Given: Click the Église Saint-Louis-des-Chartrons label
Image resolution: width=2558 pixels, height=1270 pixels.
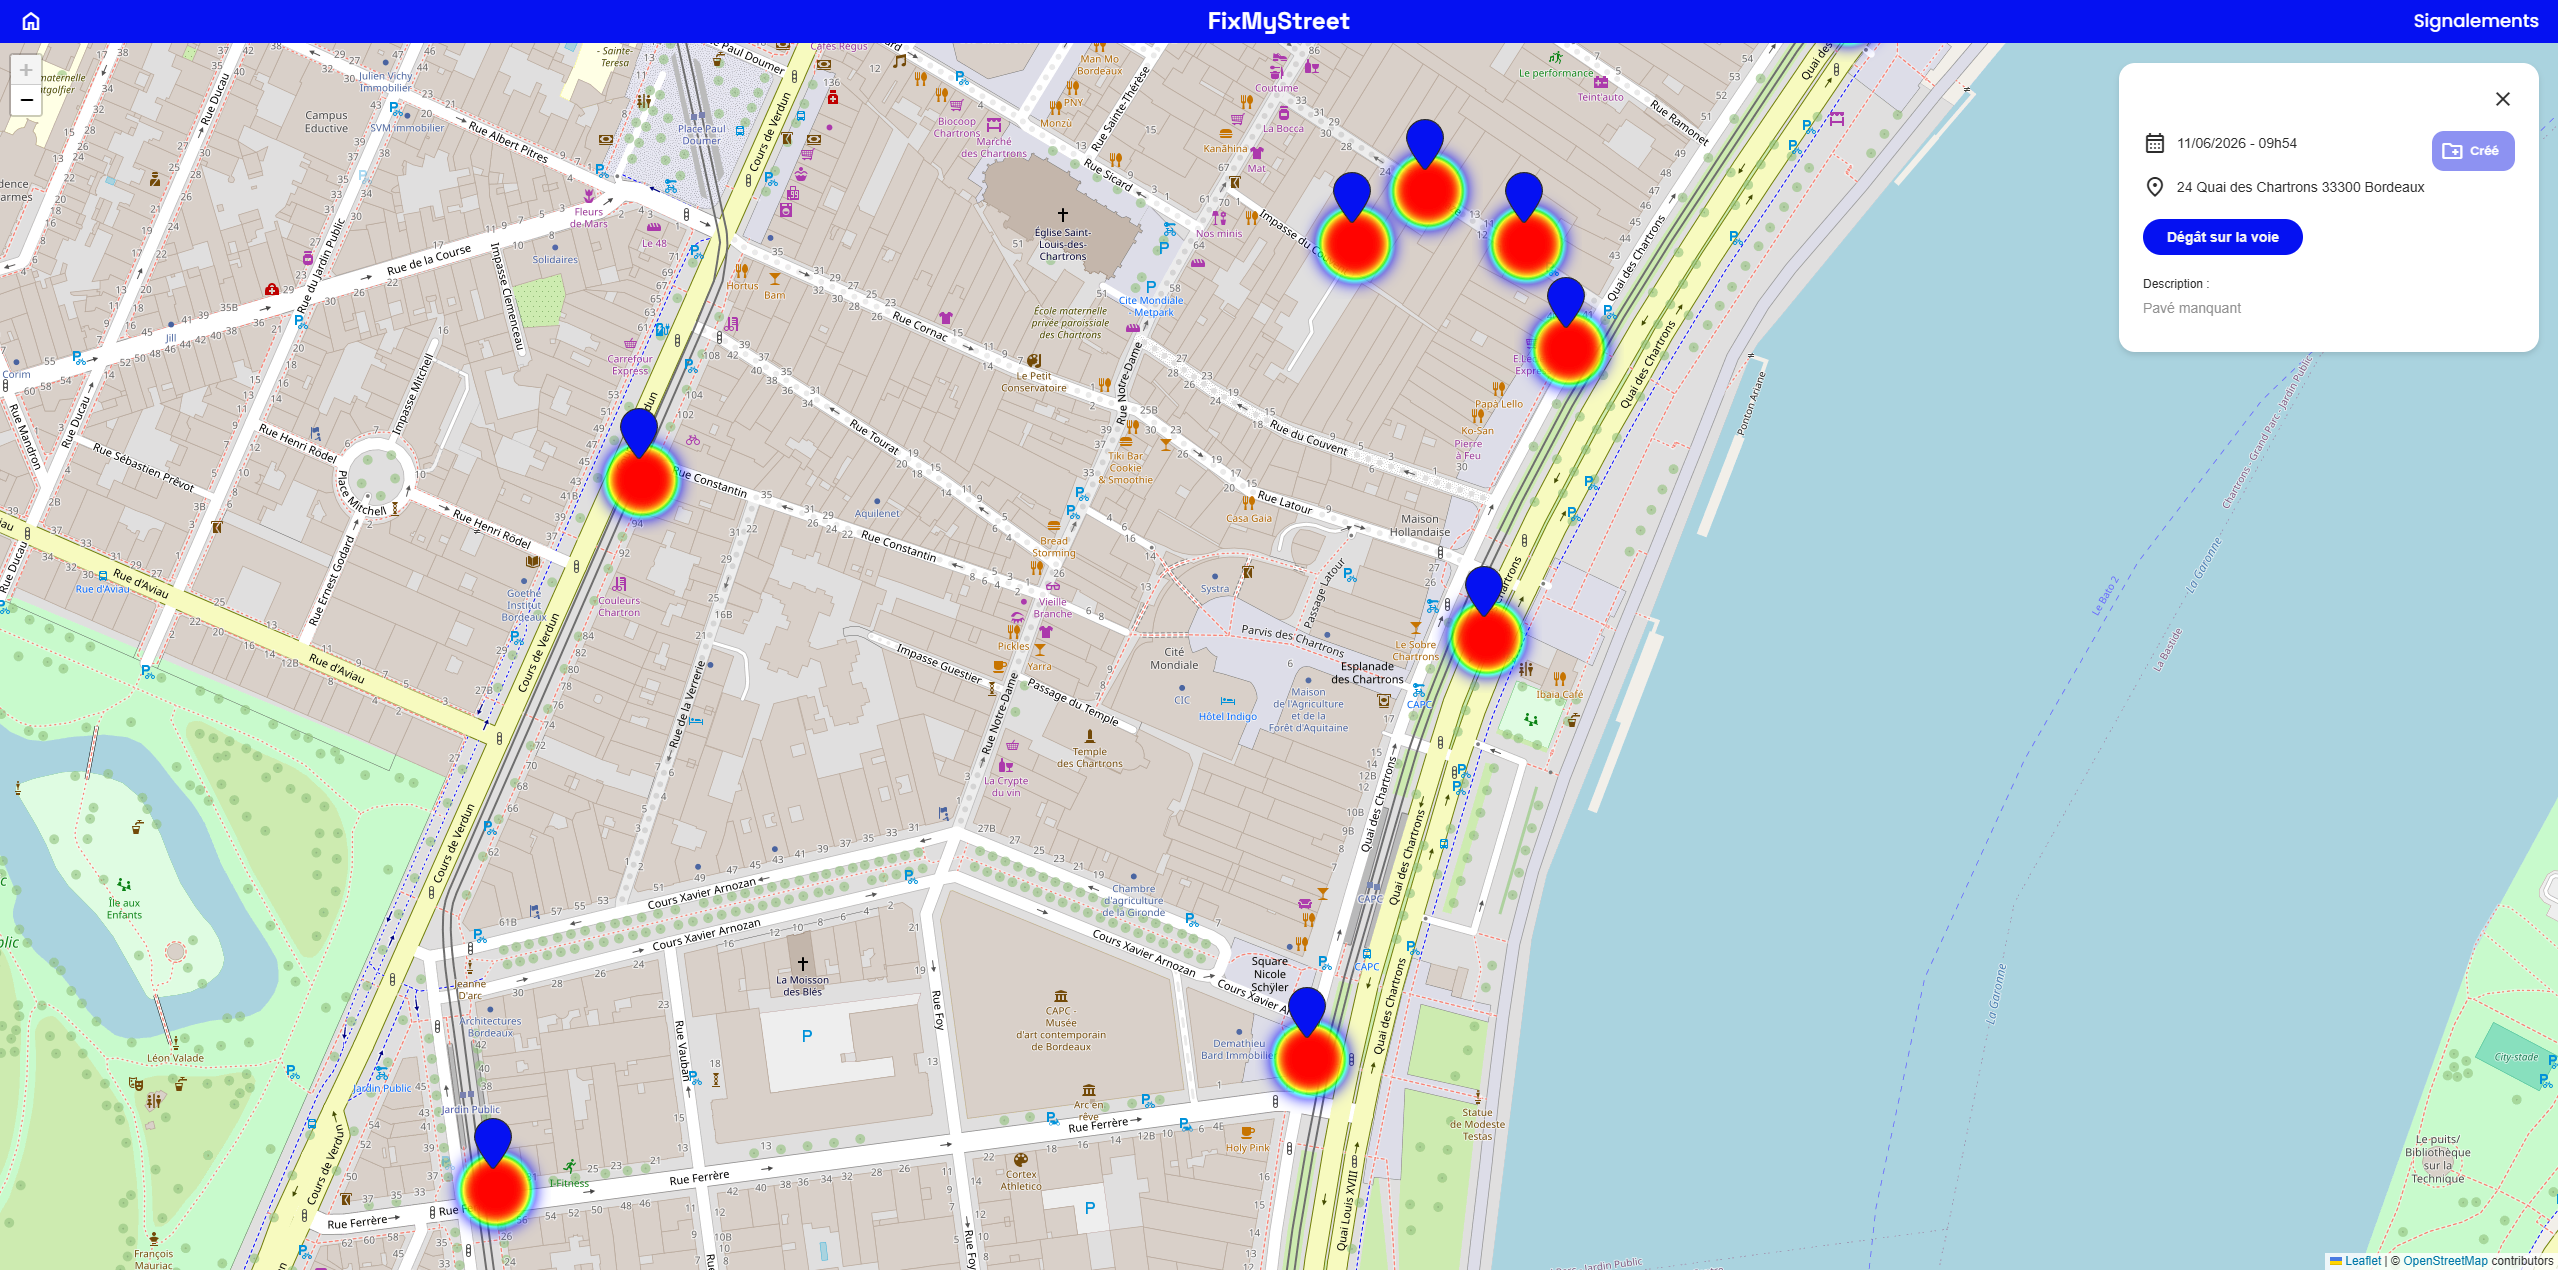Looking at the screenshot, I should (x=1062, y=244).
